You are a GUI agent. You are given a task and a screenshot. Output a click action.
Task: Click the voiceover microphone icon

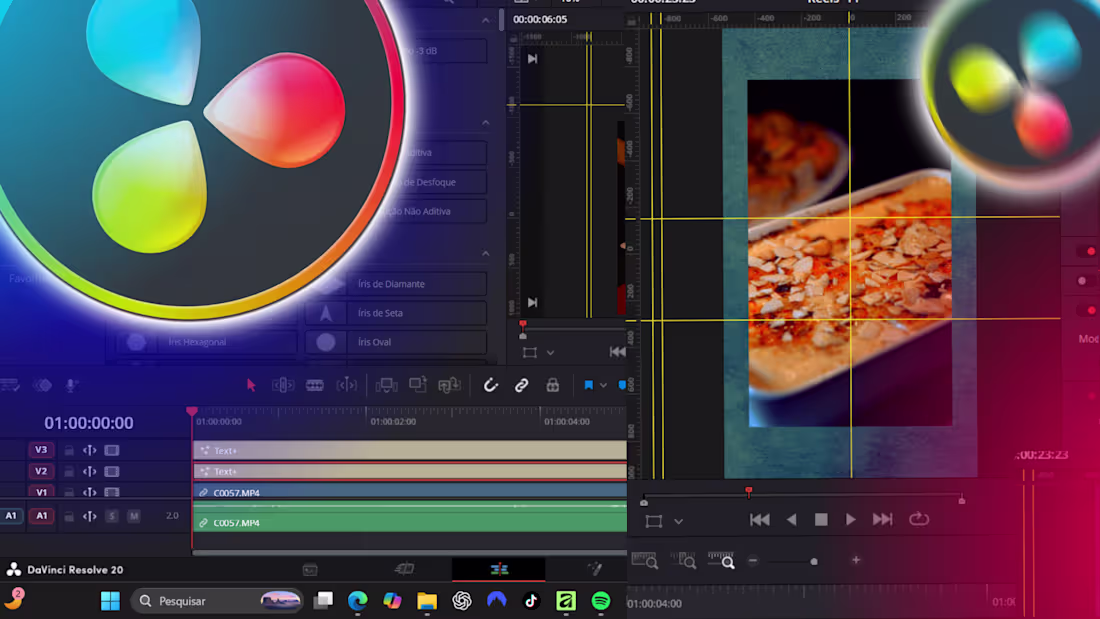pos(71,385)
